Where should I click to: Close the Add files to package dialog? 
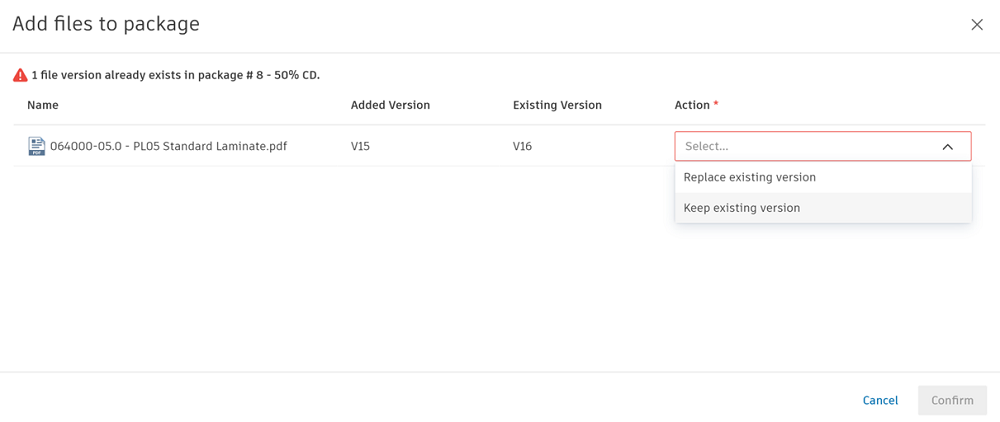point(977,25)
